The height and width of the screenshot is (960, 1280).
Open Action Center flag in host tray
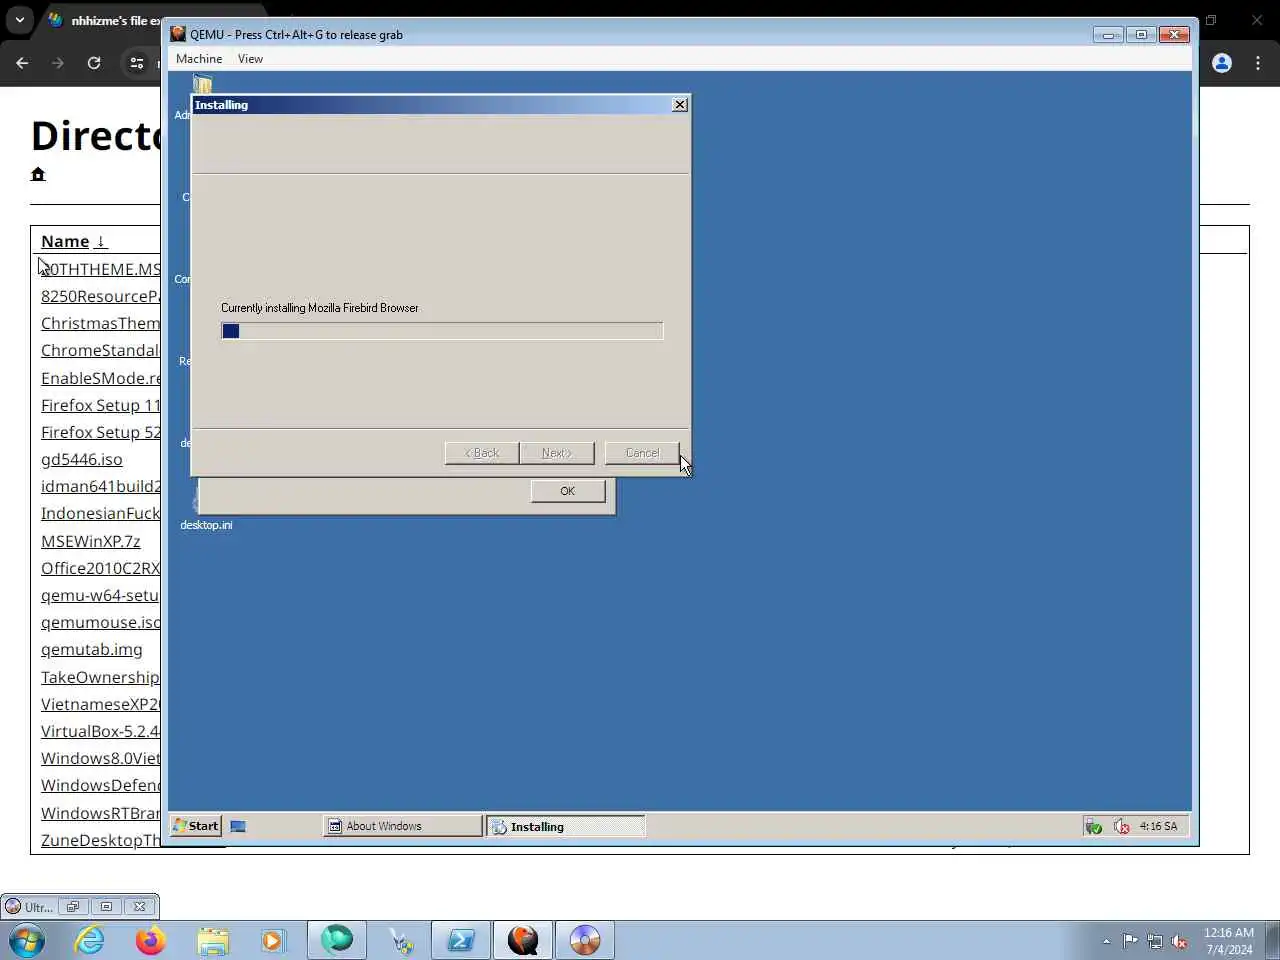point(1130,941)
